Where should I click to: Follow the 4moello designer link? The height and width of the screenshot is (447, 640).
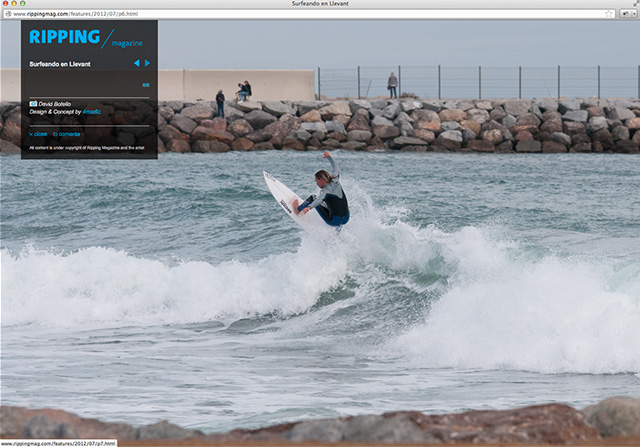pos(92,112)
